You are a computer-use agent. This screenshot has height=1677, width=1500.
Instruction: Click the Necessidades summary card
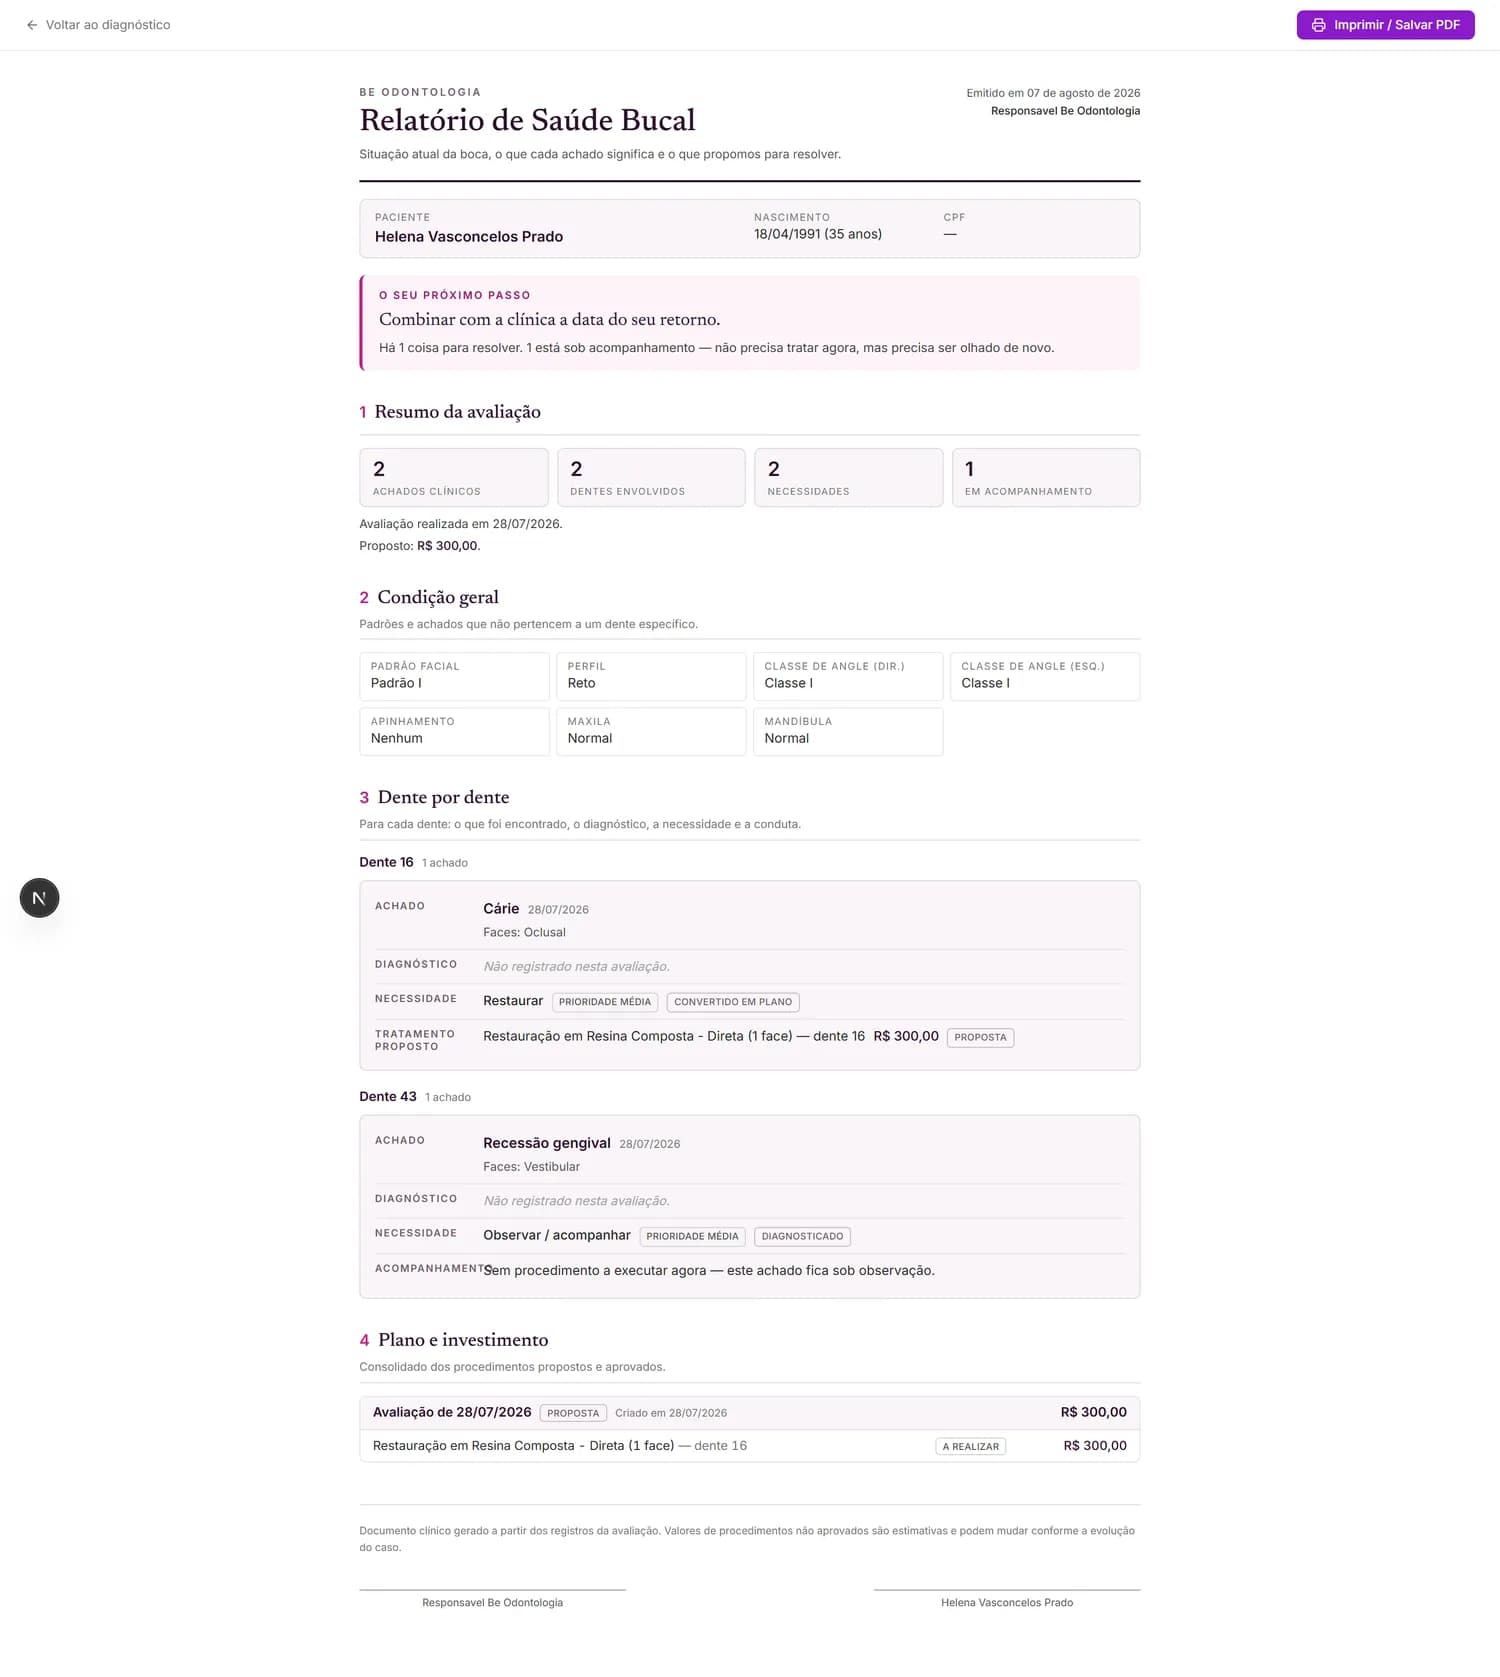point(848,478)
